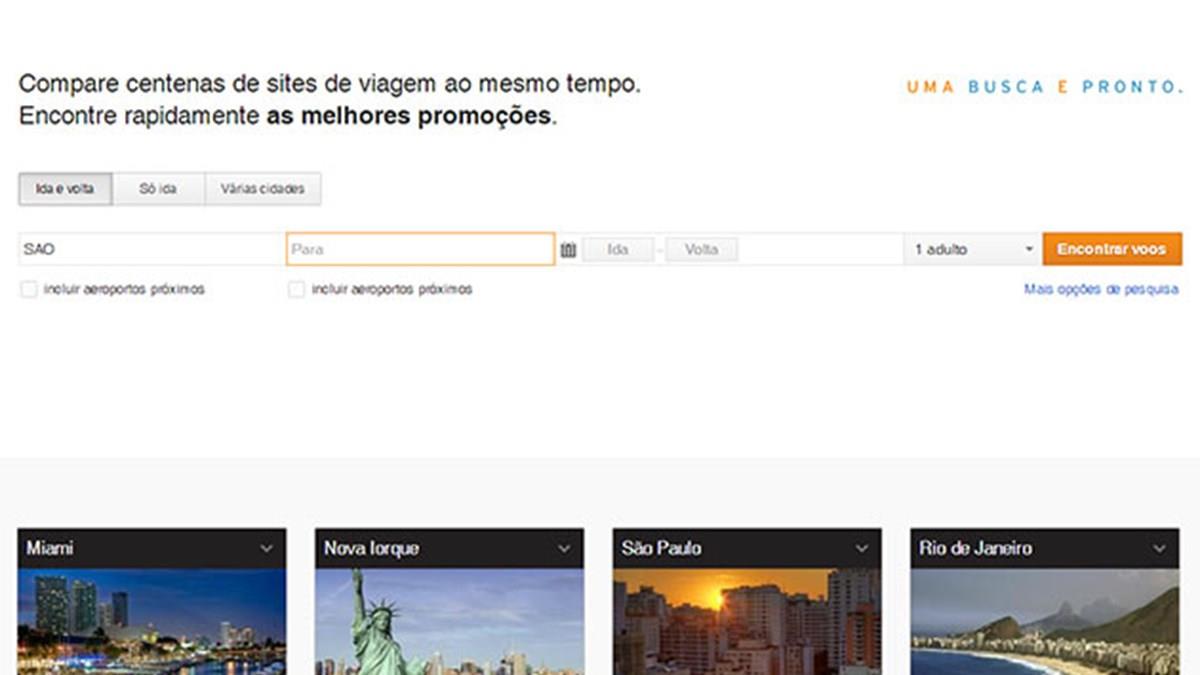Switch to the Só ida tab
Image resolution: width=1200 pixels, height=675 pixels.
(158, 189)
